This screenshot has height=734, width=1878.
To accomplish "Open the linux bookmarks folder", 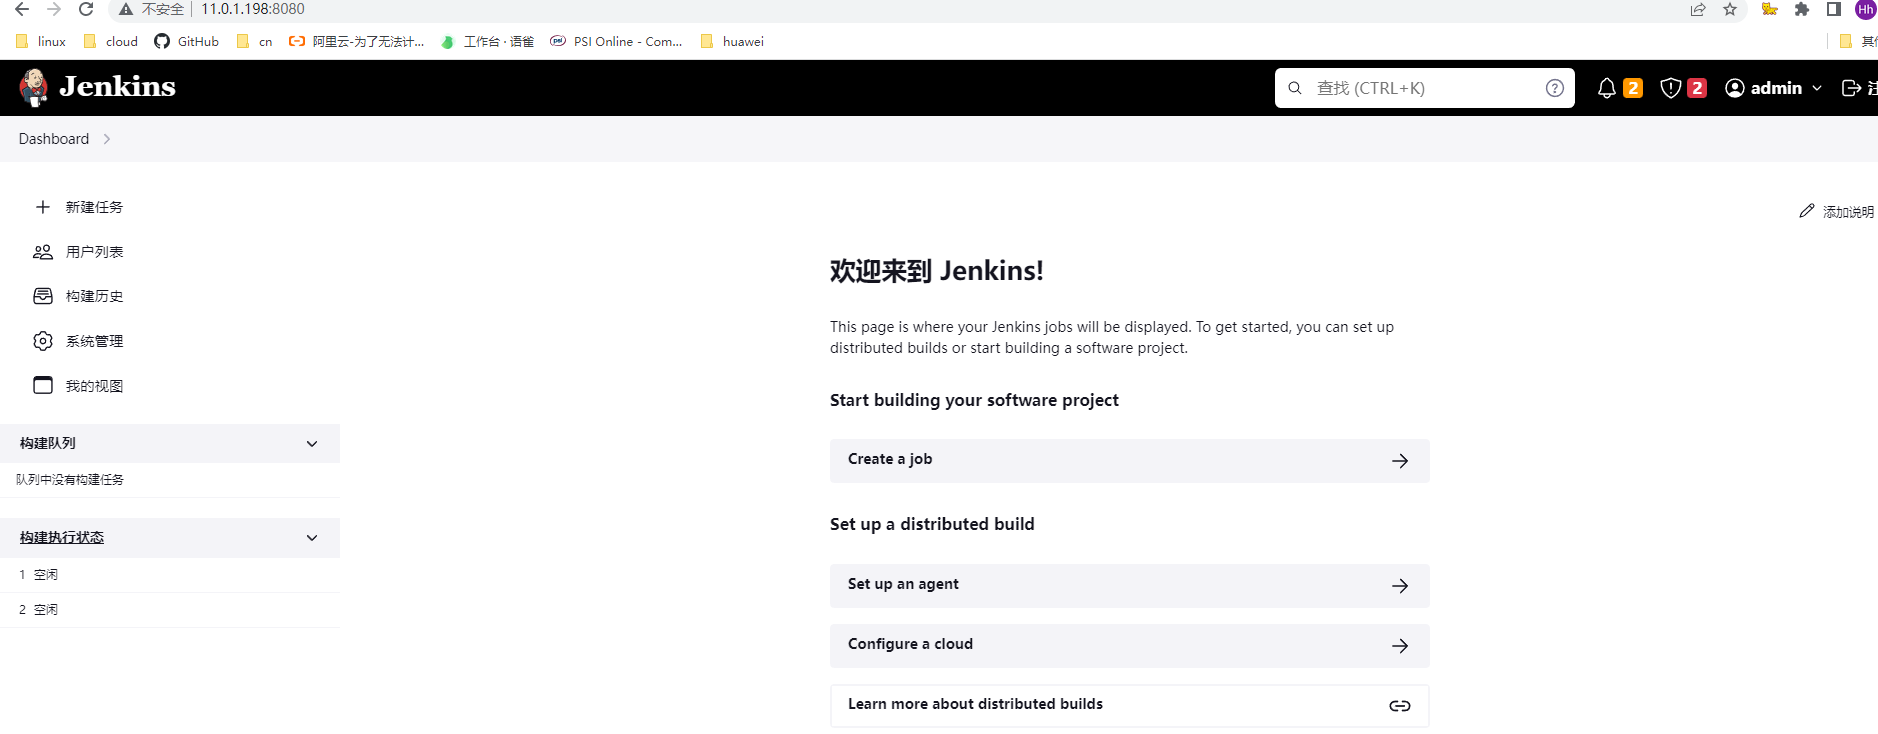I will point(41,41).
